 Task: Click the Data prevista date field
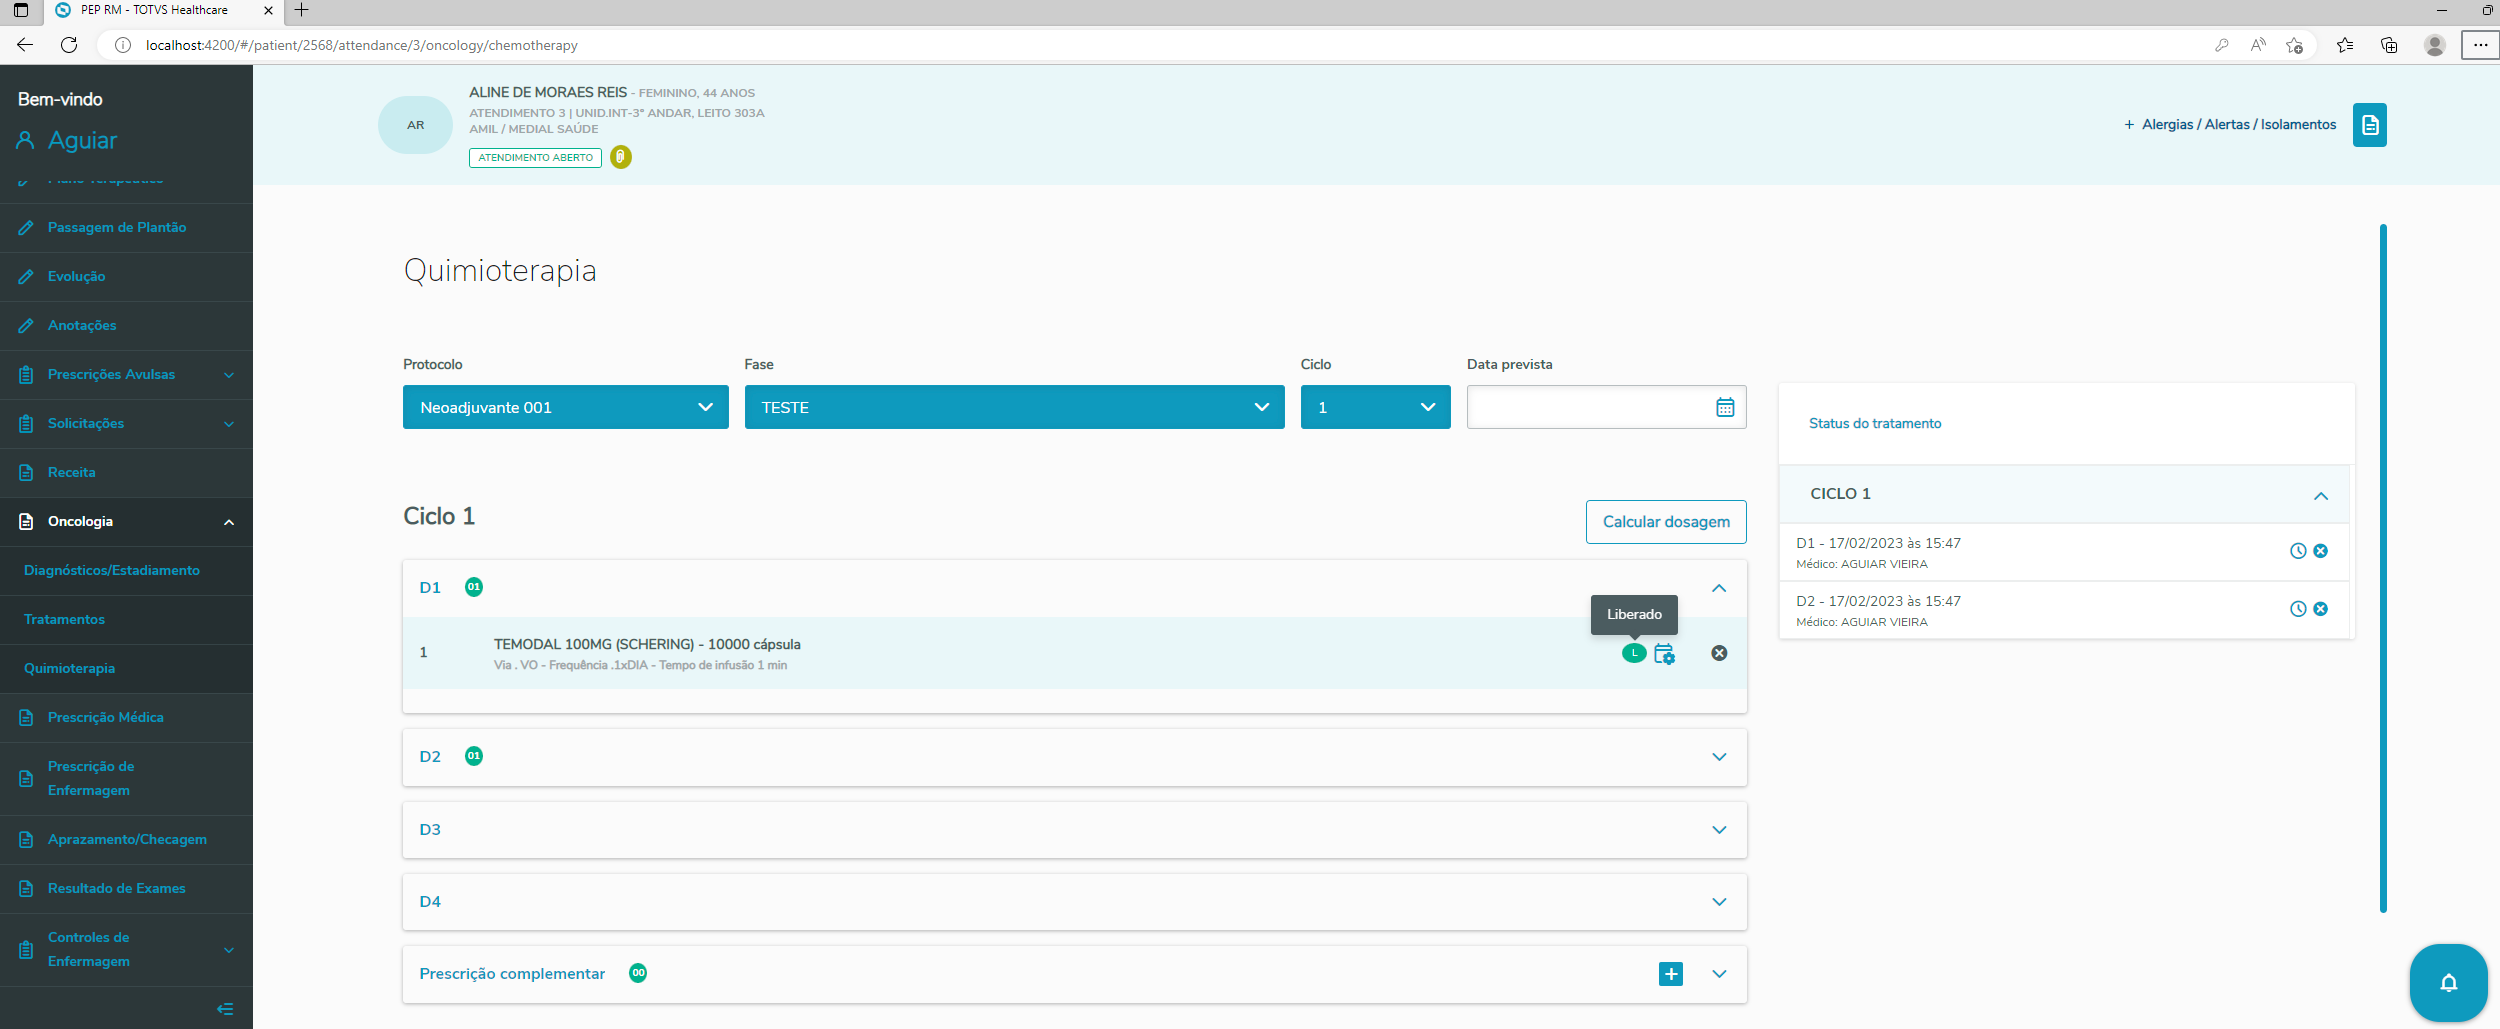1607,407
